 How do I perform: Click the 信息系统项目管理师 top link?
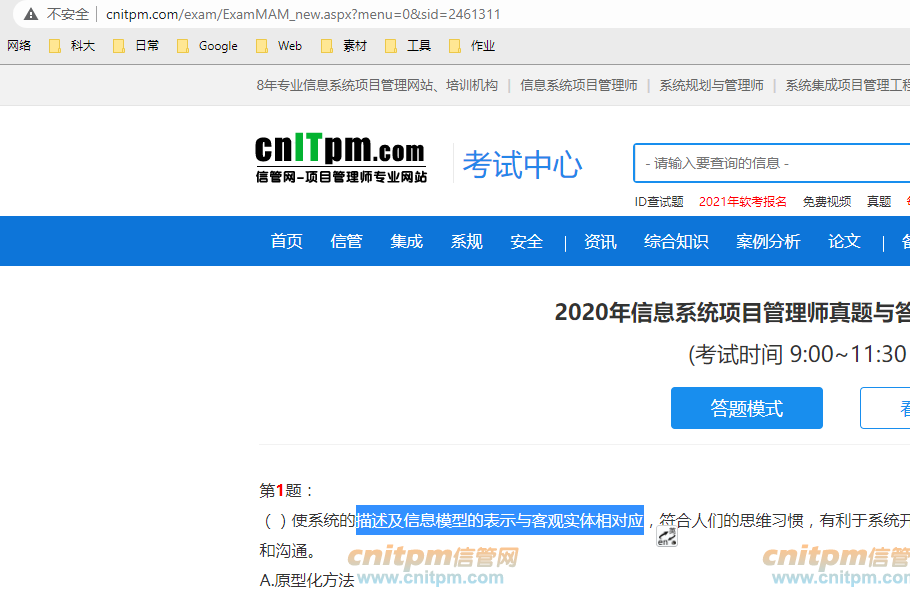click(578, 85)
